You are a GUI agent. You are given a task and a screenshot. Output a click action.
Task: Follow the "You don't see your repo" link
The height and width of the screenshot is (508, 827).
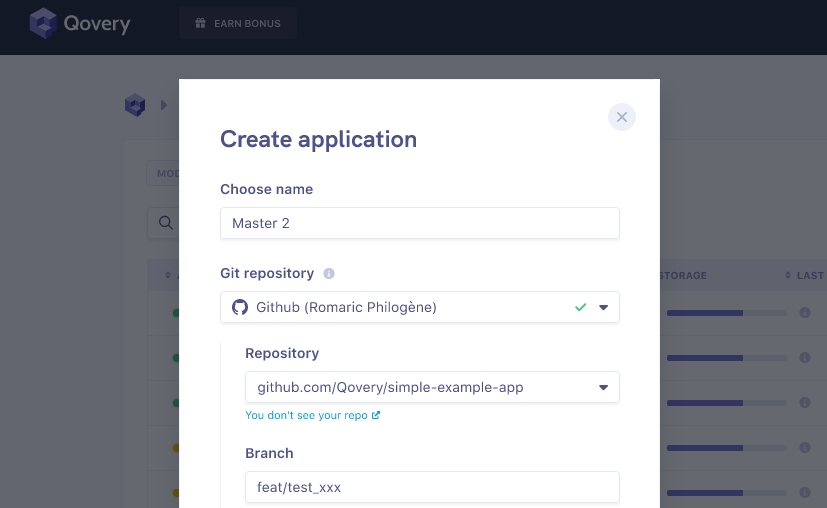[312, 415]
